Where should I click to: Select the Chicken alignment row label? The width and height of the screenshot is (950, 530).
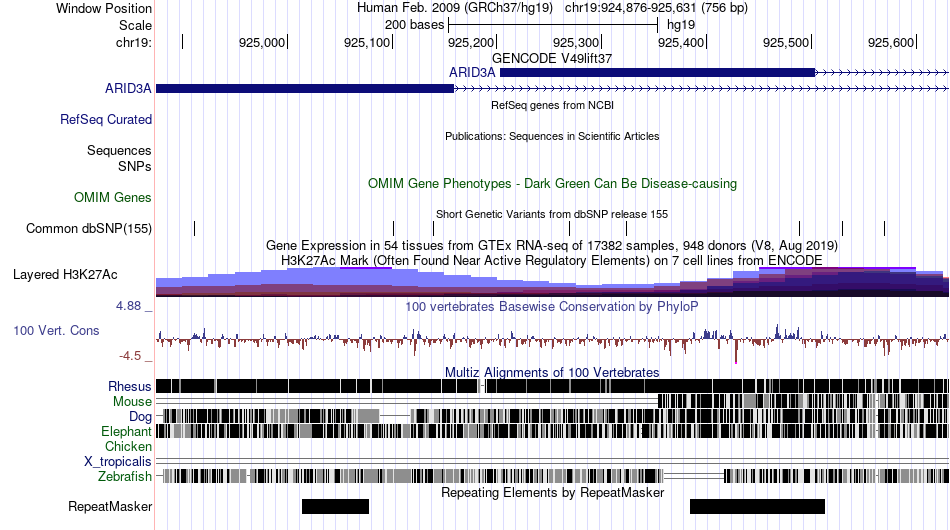tap(128, 446)
